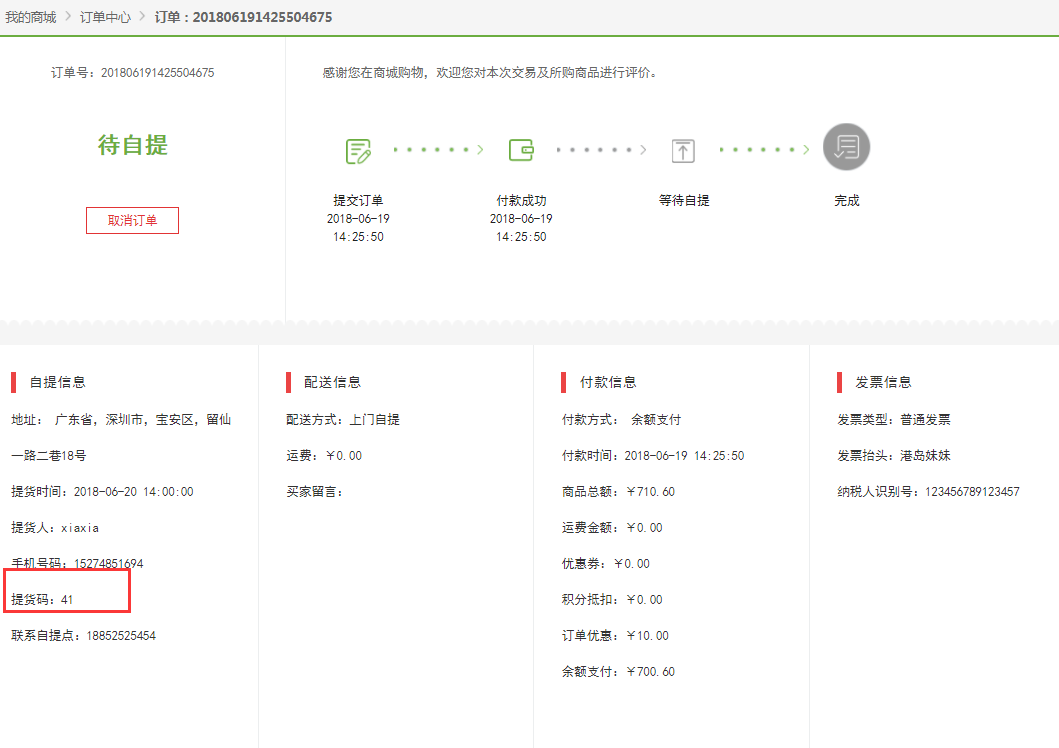Screen dimensions: 1059x748
Task: Click the taxpayer ID number 123456789123457
Action: click(970, 491)
